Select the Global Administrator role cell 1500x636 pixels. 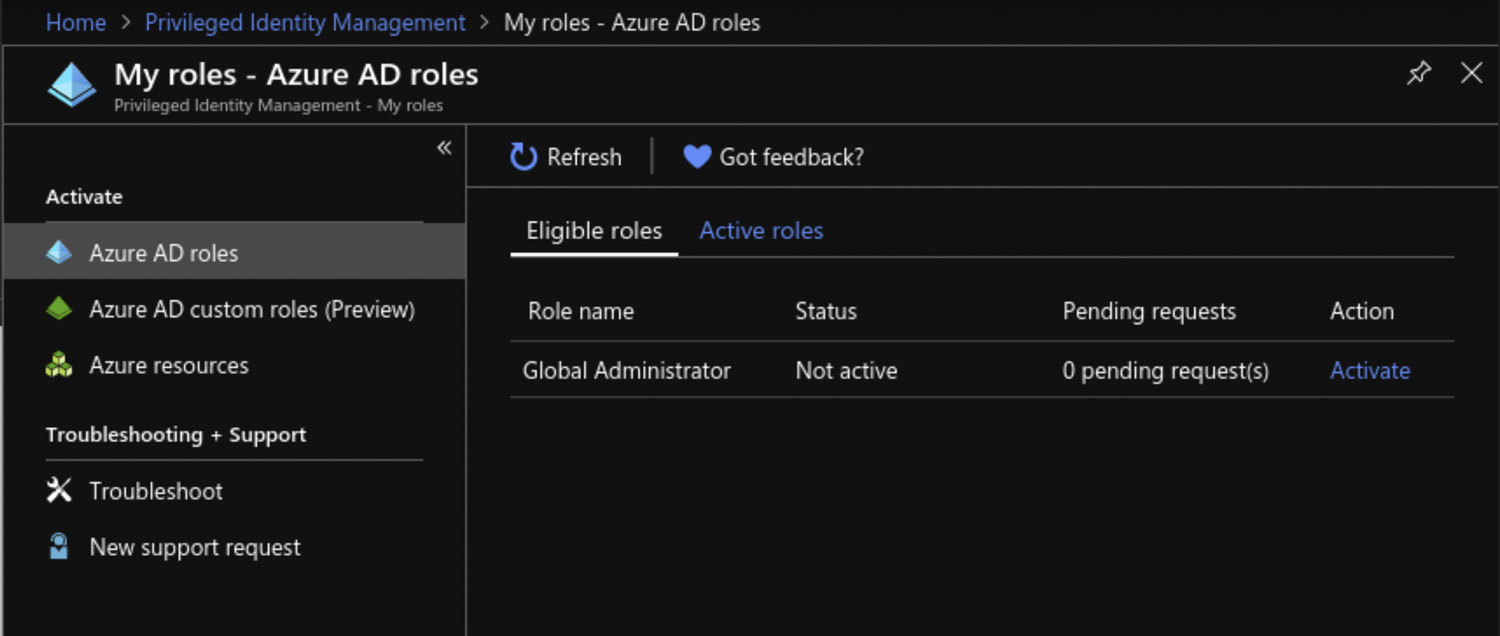click(x=627, y=371)
